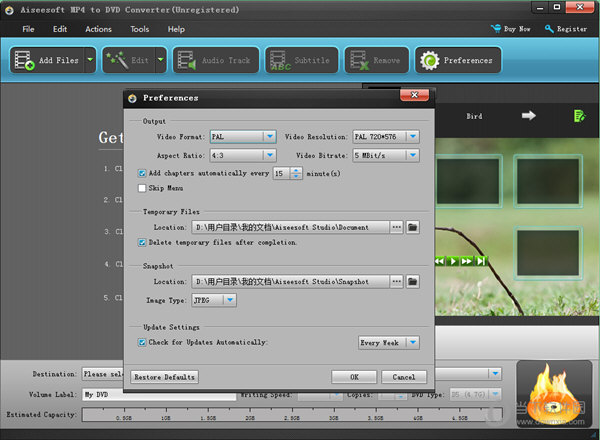Click the Remove toolbar button
The height and width of the screenshot is (440, 600).
pos(377,60)
